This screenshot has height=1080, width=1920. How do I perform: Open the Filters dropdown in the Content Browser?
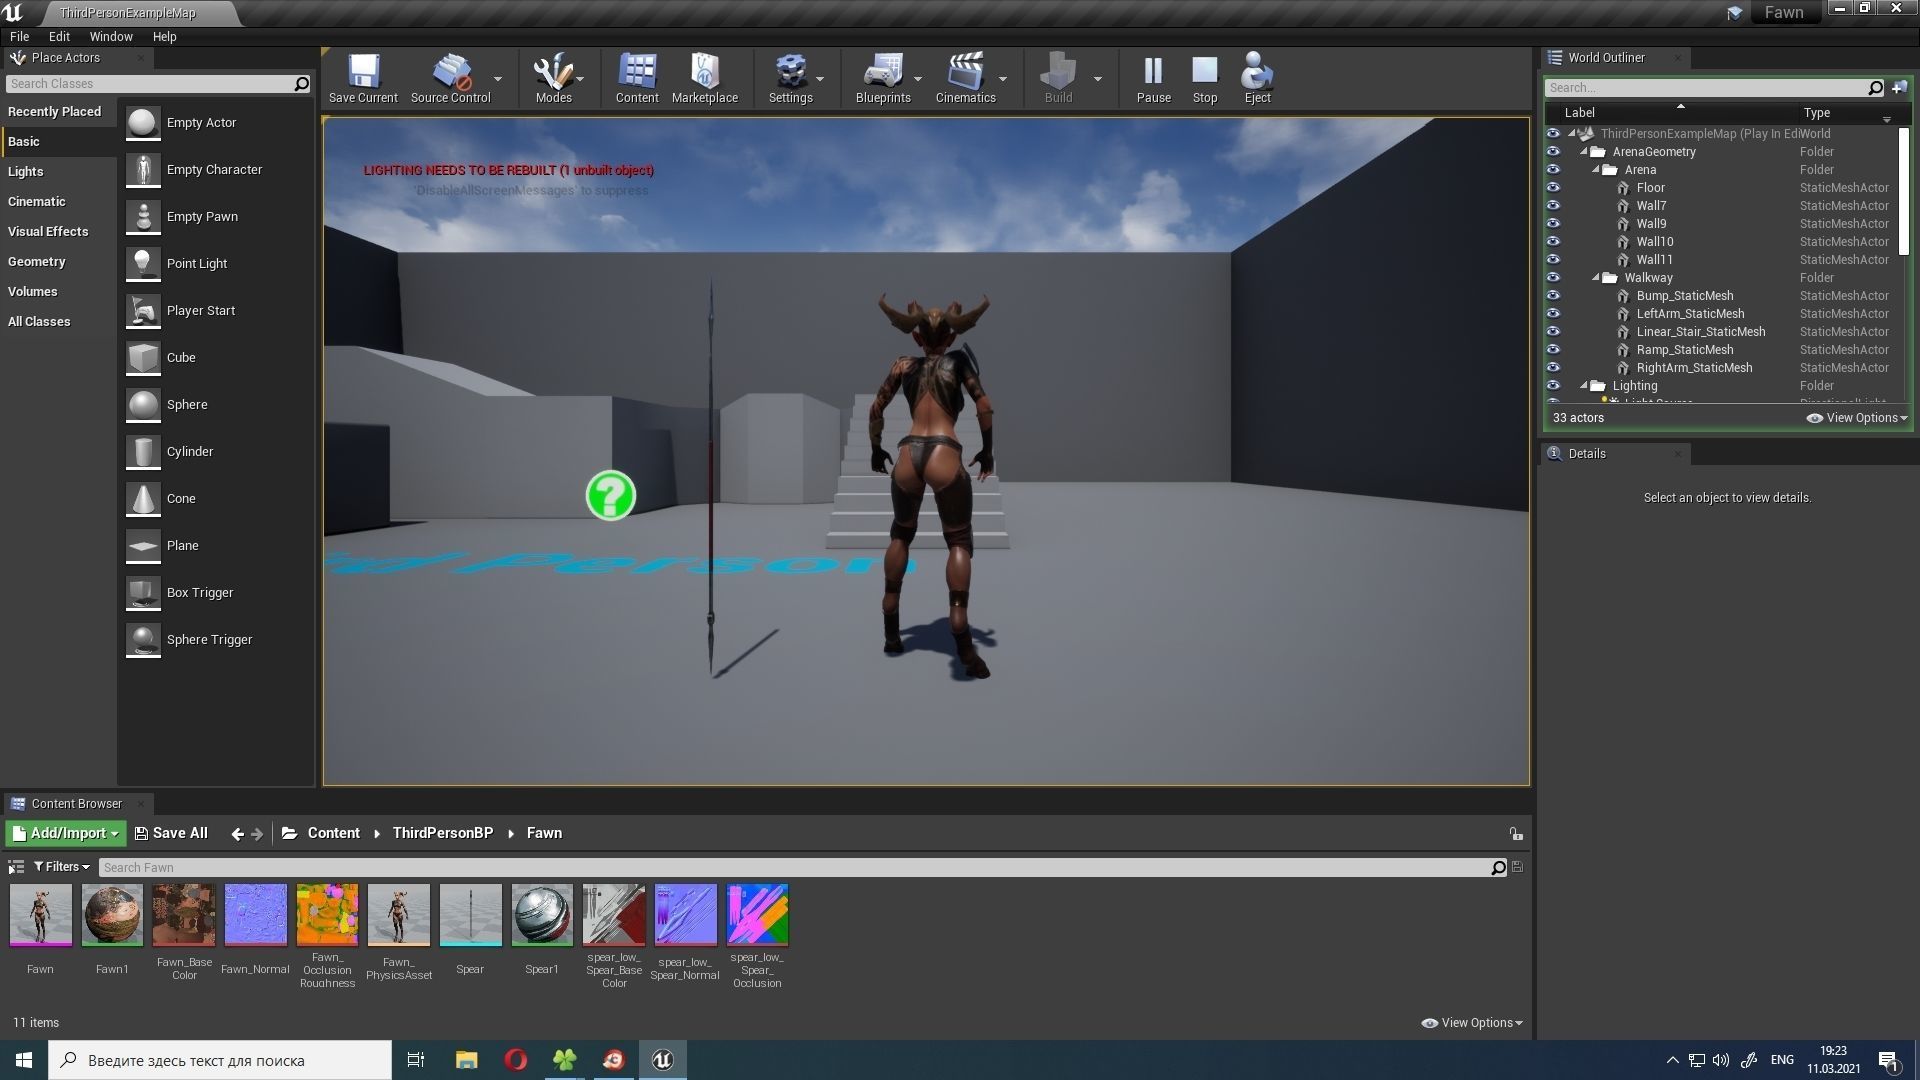[x=61, y=867]
